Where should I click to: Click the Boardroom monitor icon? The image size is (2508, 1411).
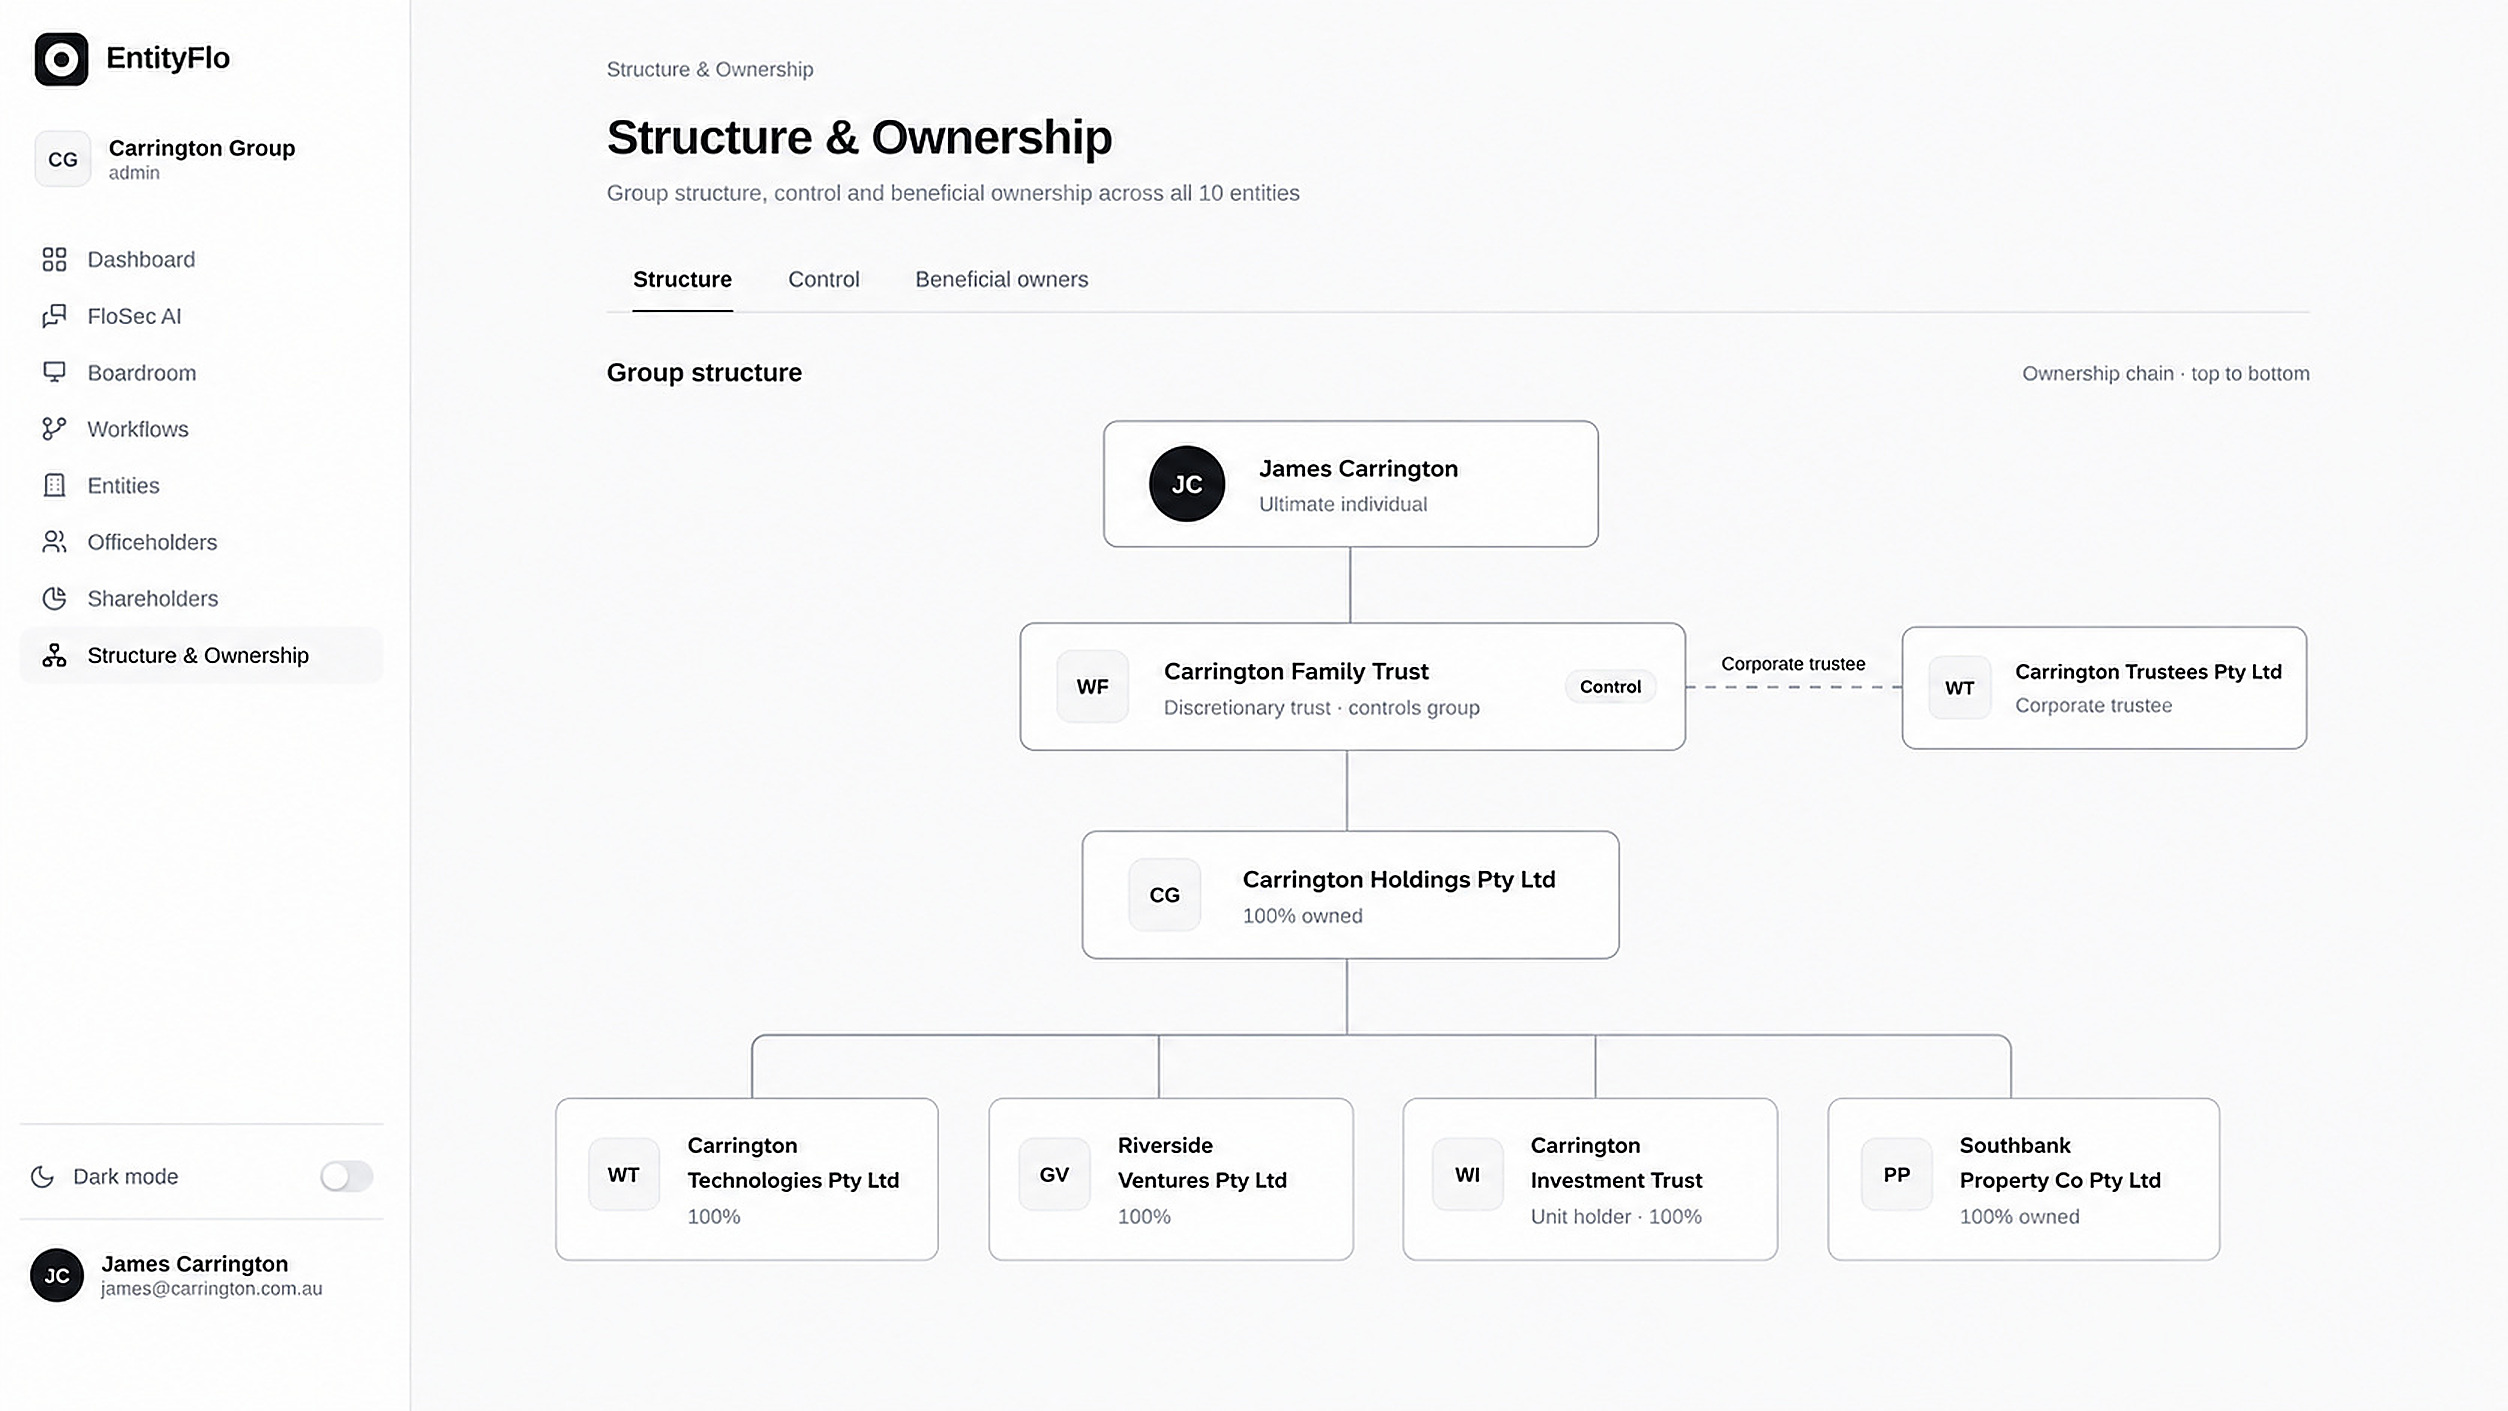point(54,372)
